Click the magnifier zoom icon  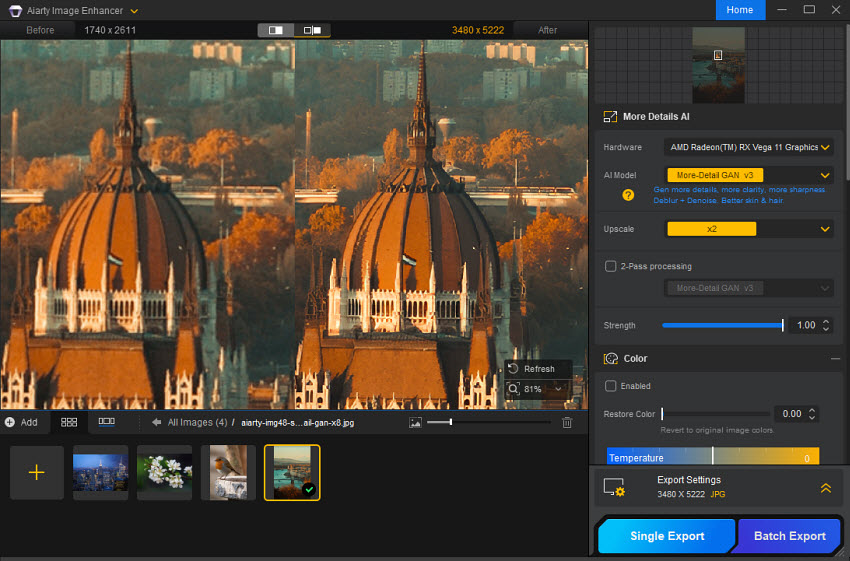click(x=513, y=389)
